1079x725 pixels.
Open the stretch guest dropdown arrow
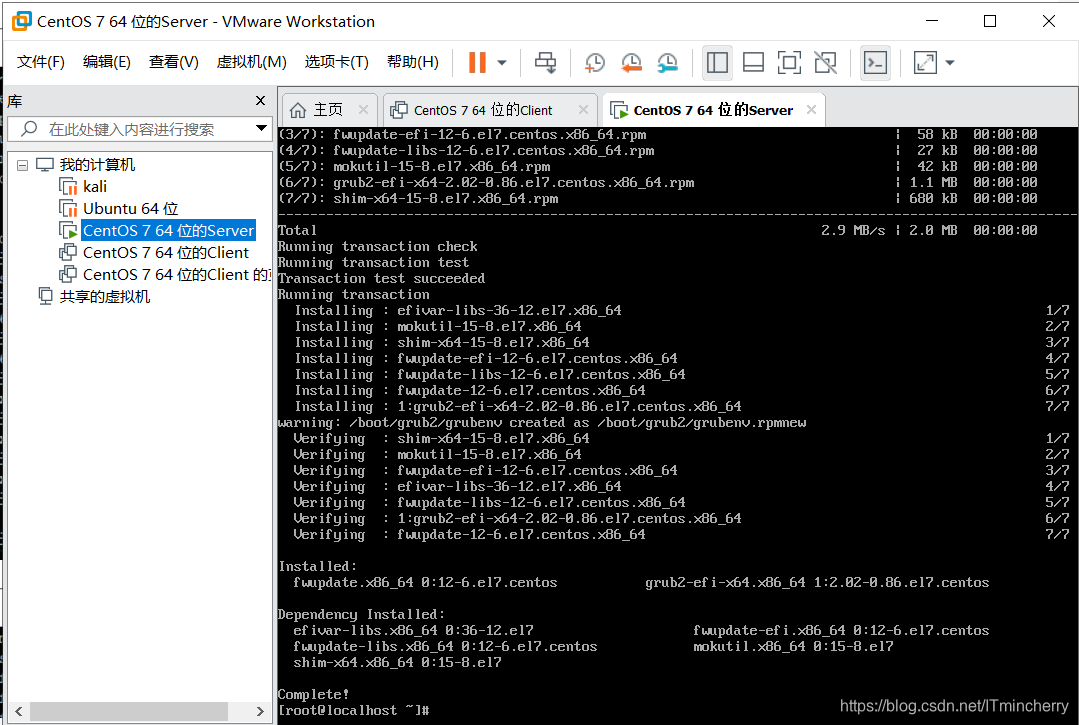[x=950, y=63]
